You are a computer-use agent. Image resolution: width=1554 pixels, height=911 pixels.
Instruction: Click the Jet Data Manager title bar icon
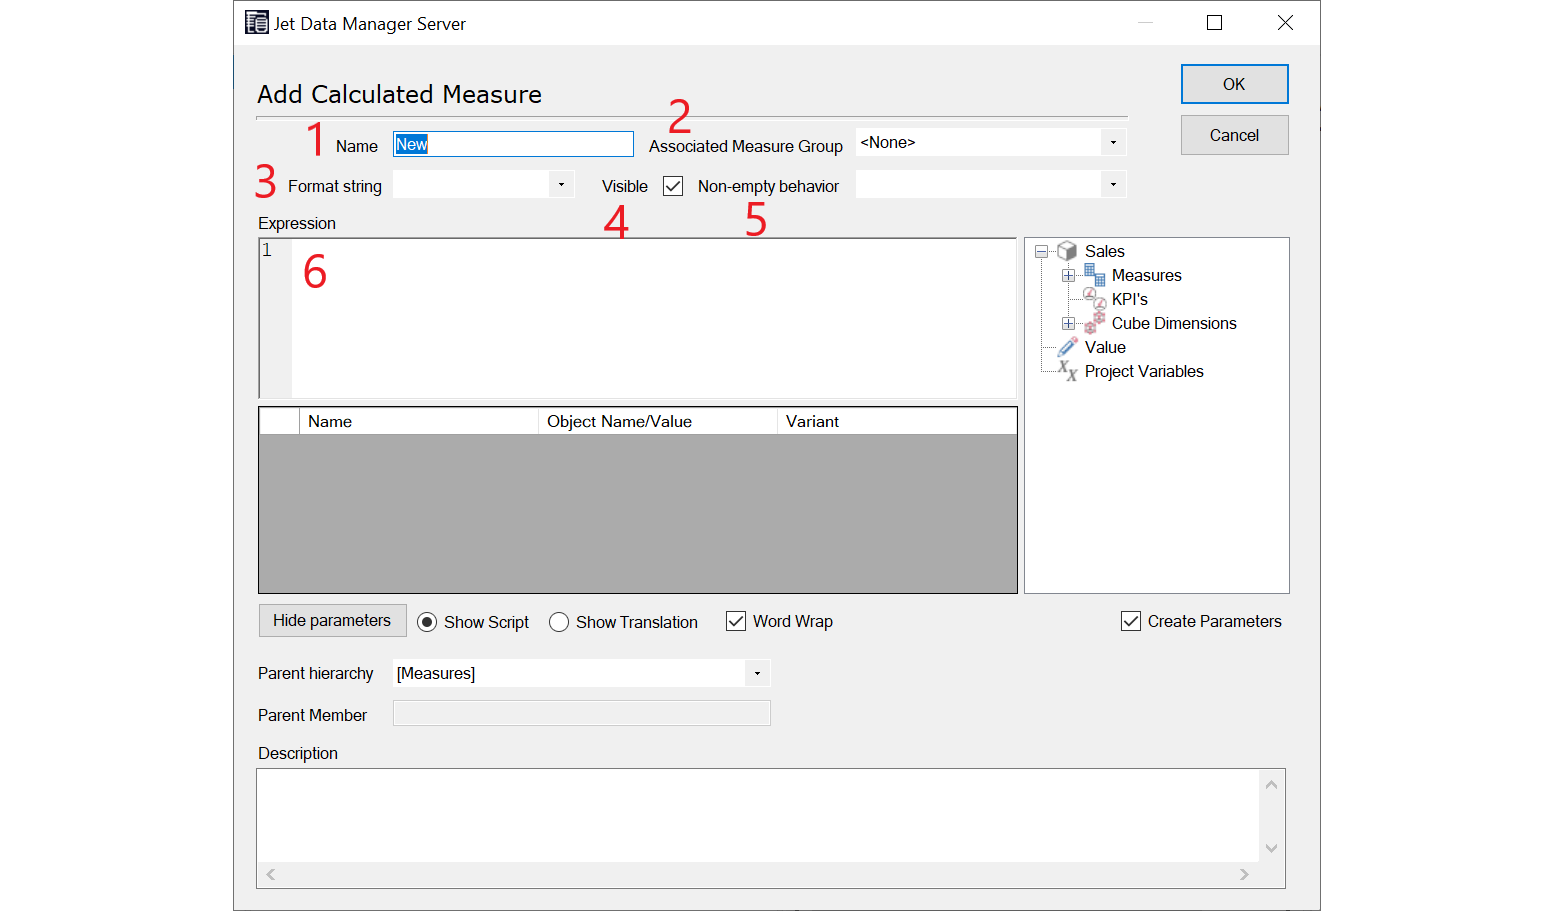(x=256, y=22)
